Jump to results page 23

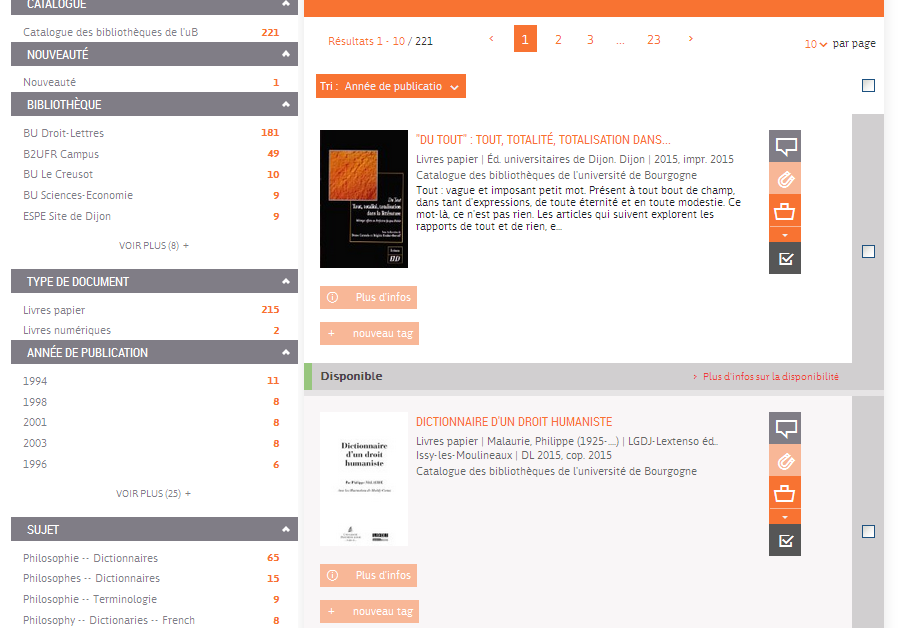click(653, 39)
